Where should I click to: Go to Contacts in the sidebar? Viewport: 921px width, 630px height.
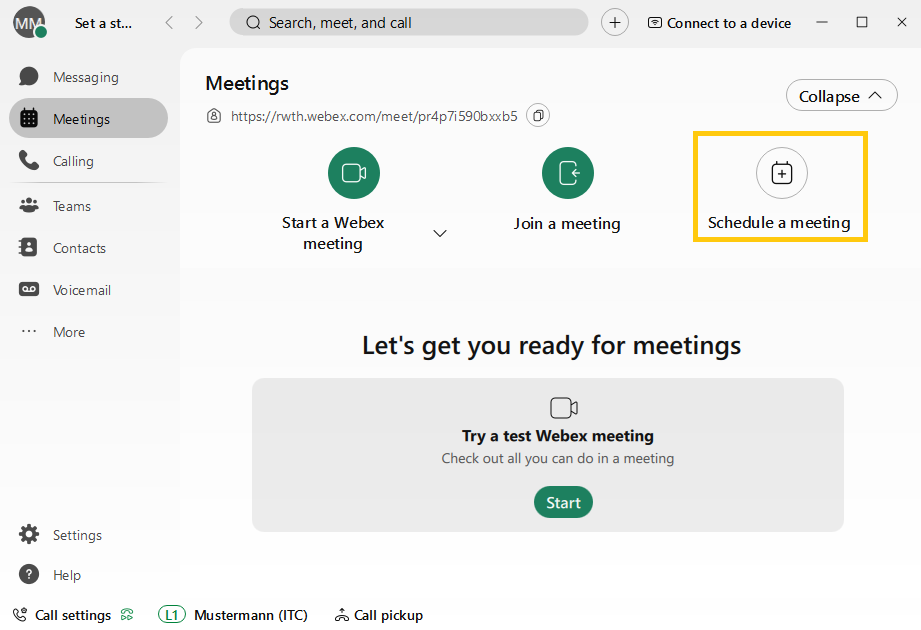[x=79, y=248]
